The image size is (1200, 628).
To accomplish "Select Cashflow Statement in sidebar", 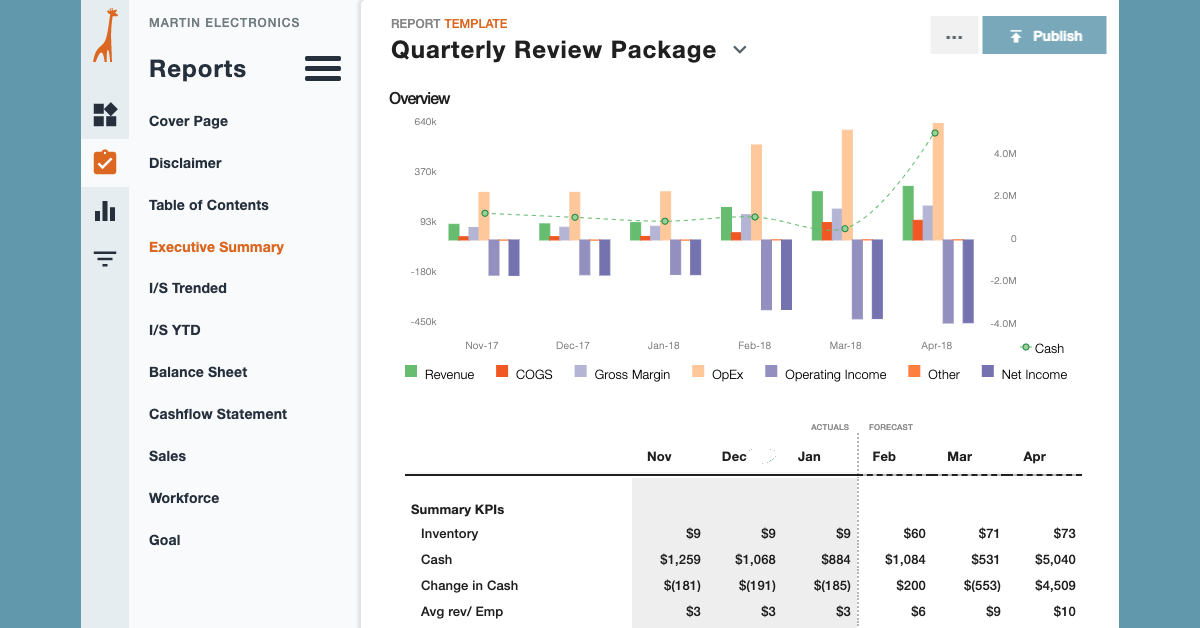I will pos(218,414).
